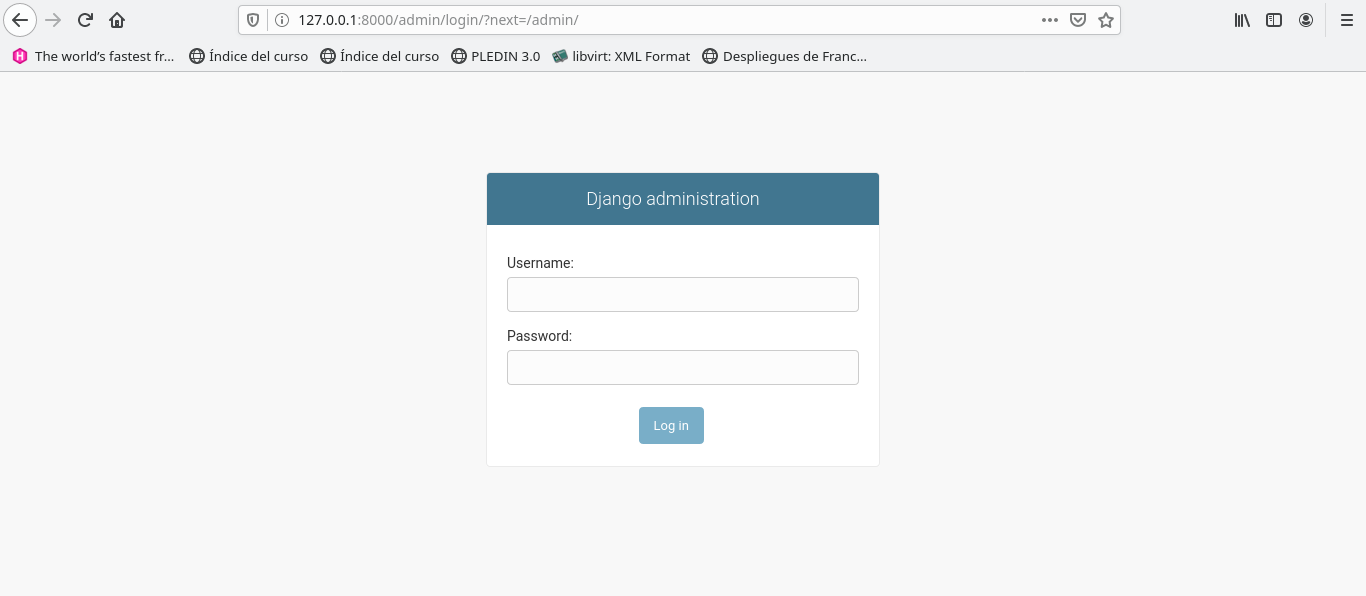Focus the Password input field
The width and height of the screenshot is (1366, 596).
click(x=683, y=367)
